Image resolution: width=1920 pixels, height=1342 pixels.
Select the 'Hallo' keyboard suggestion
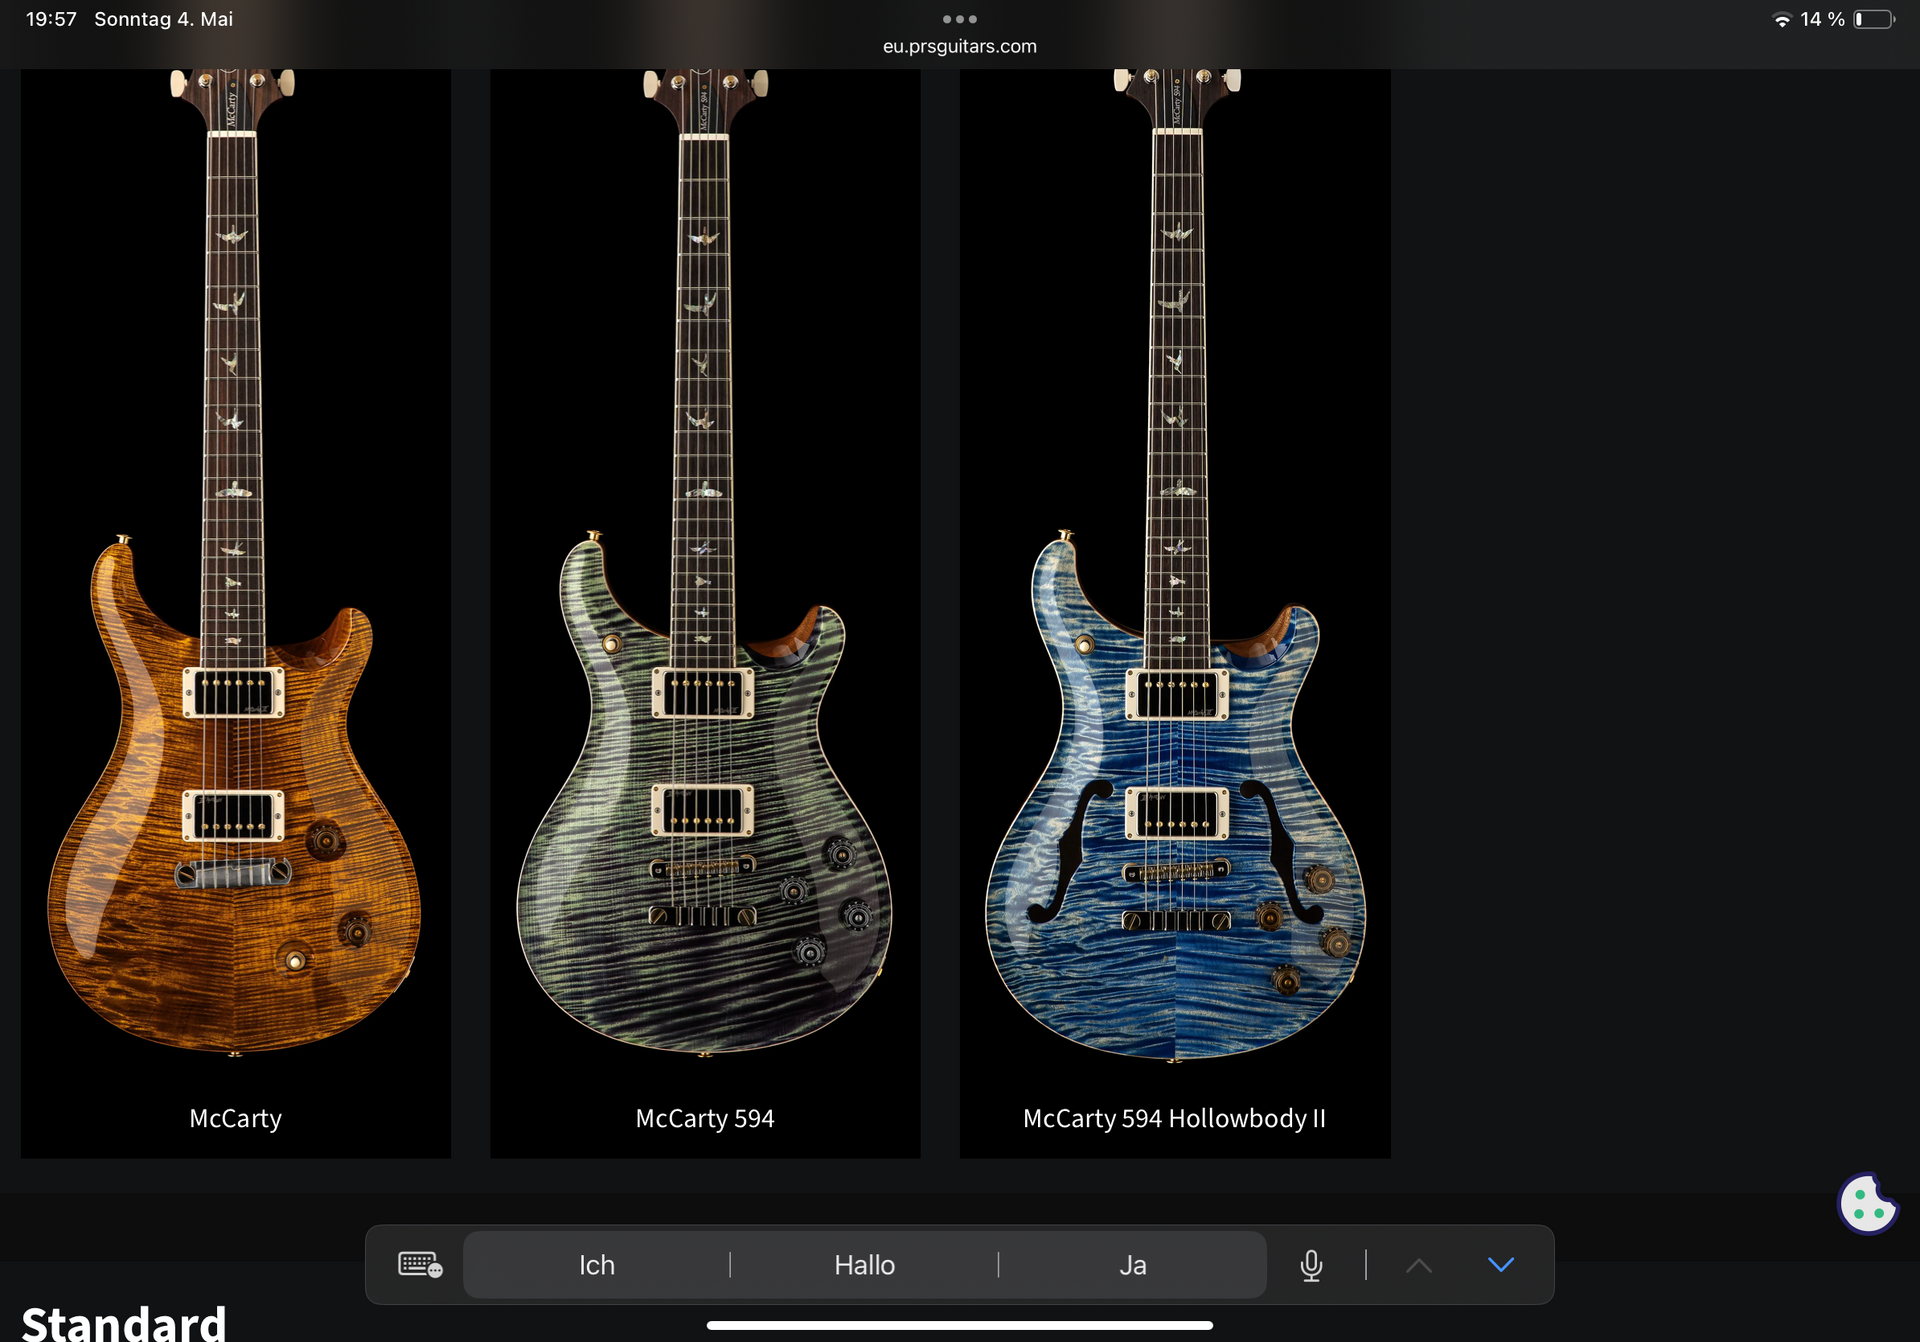click(865, 1265)
